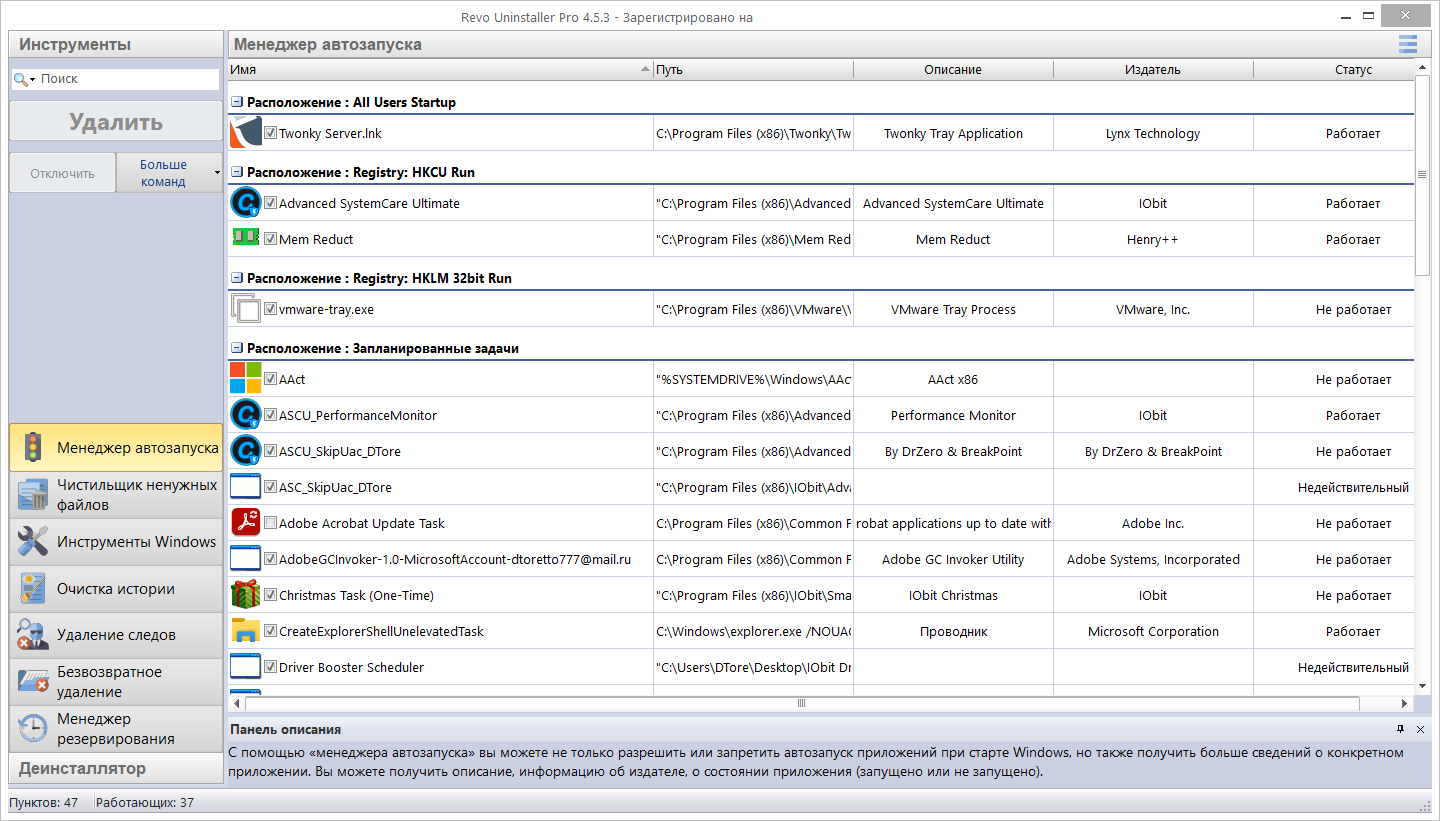Screen dimensions: 1440x821
Task: Click the Advanced SystemCare Ultimate row icon
Action: click(245, 203)
